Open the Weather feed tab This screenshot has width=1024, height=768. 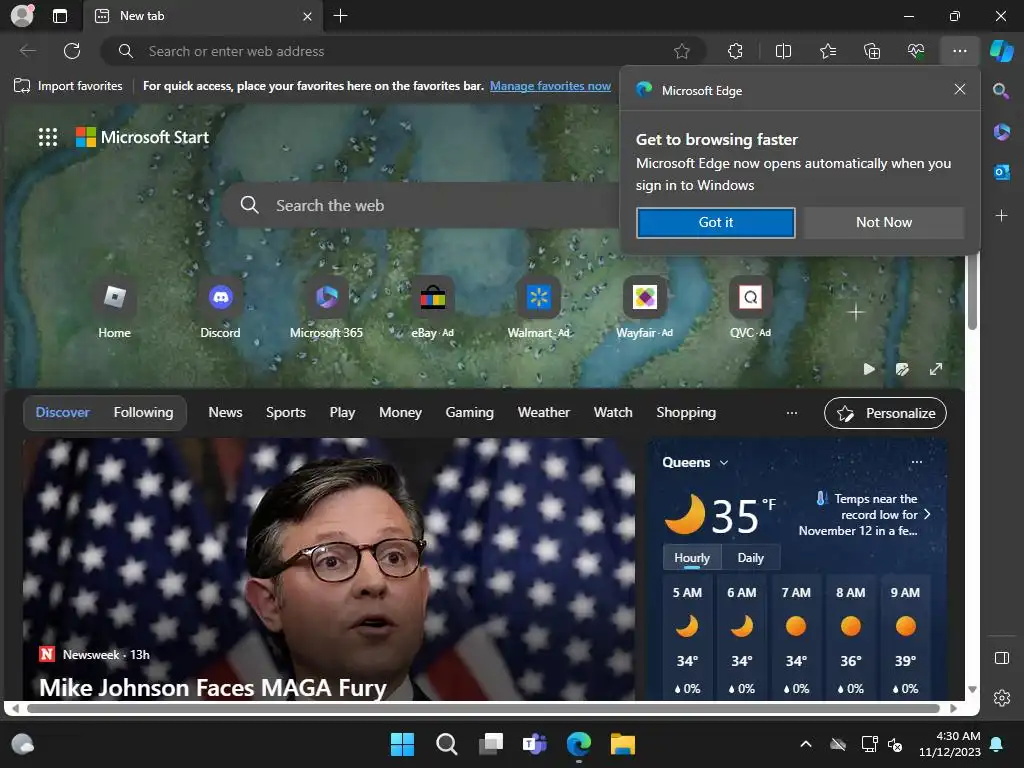pyautogui.click(x=543, y=412)
